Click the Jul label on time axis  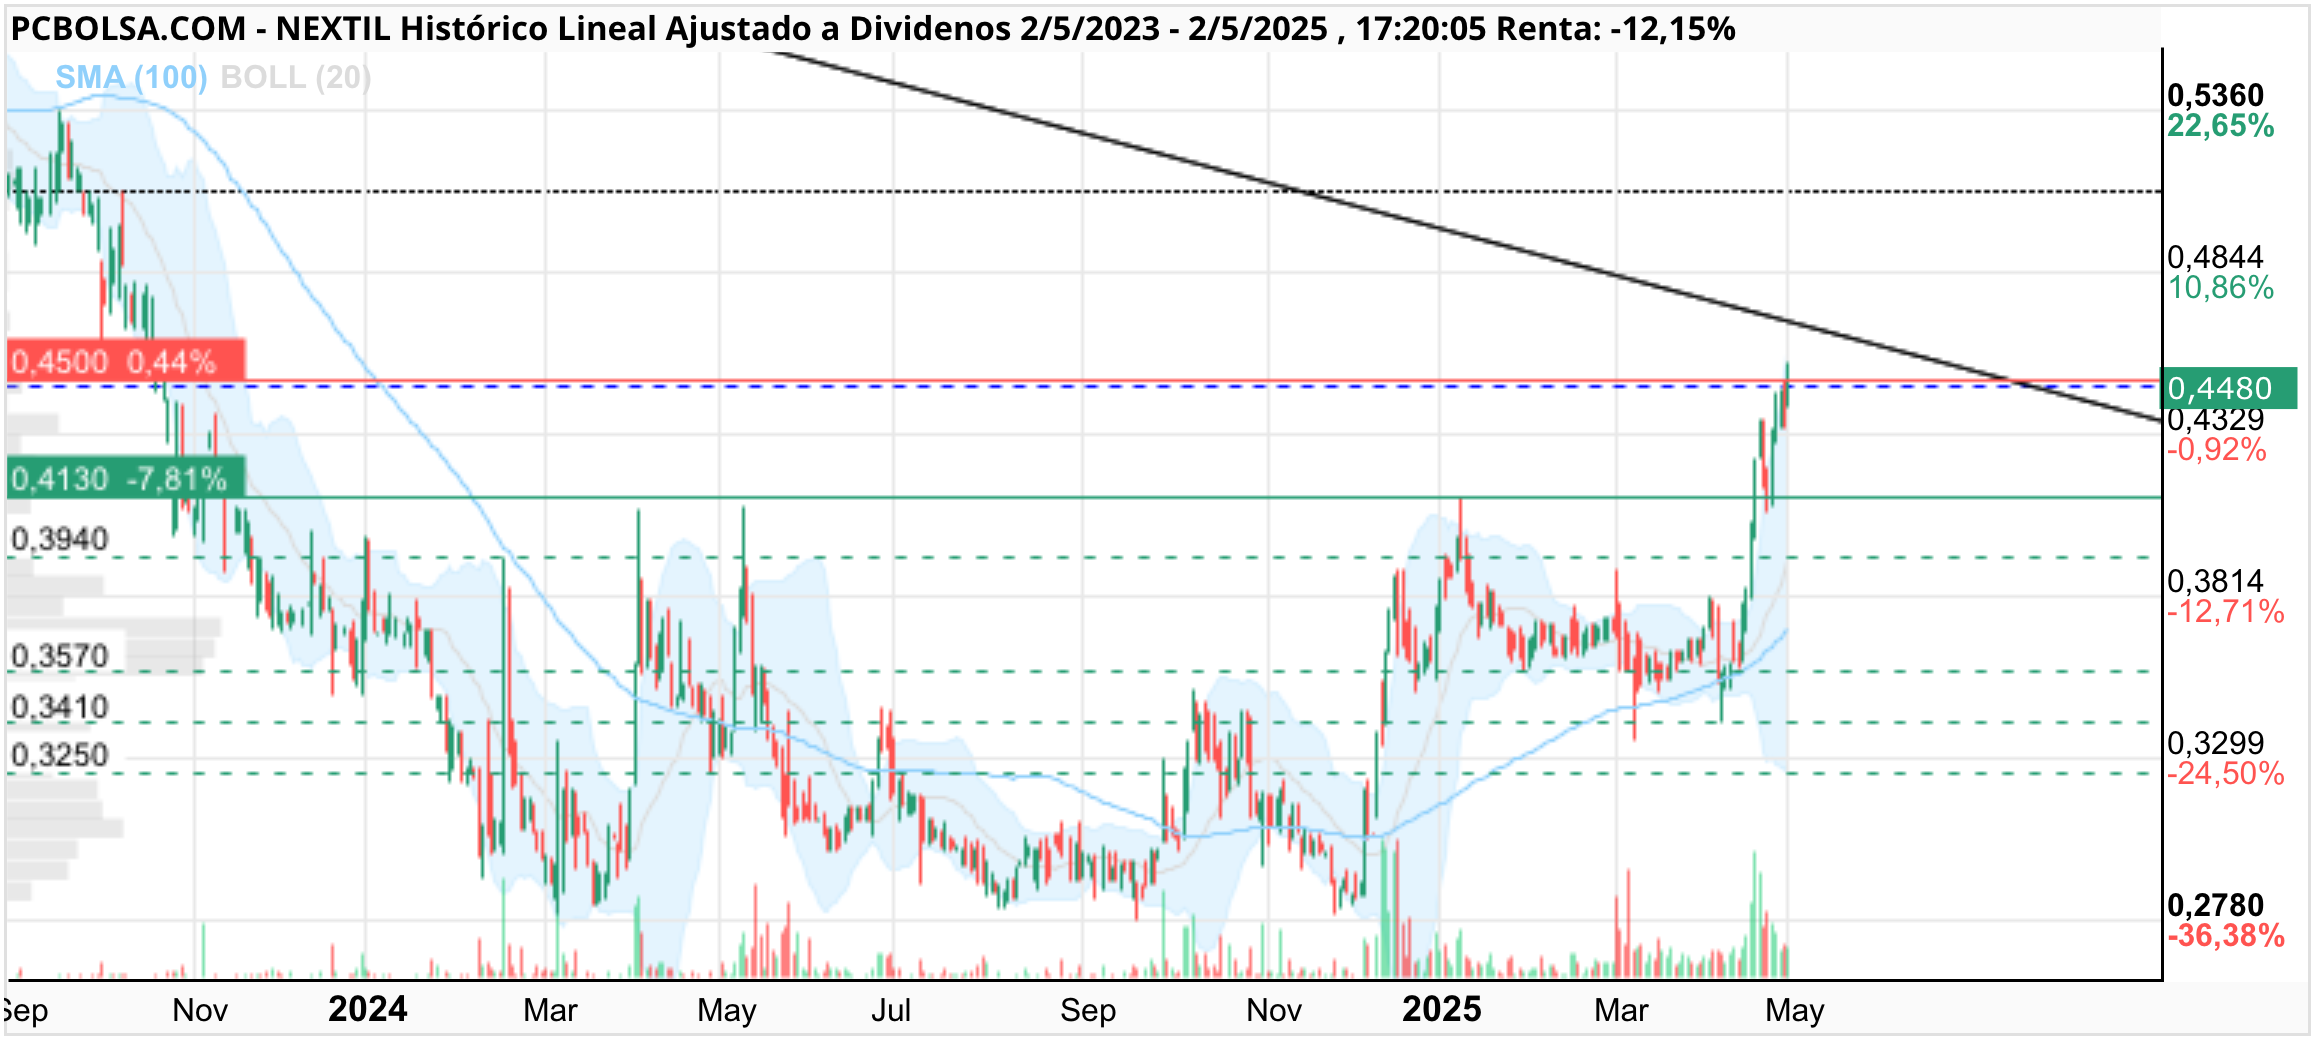[x=890, y=1010]
